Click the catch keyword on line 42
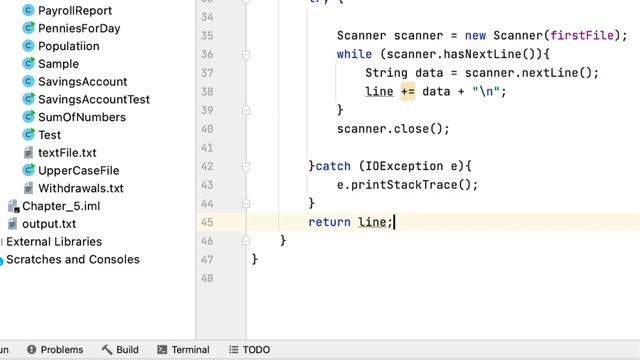 click(x=333, y=166)
